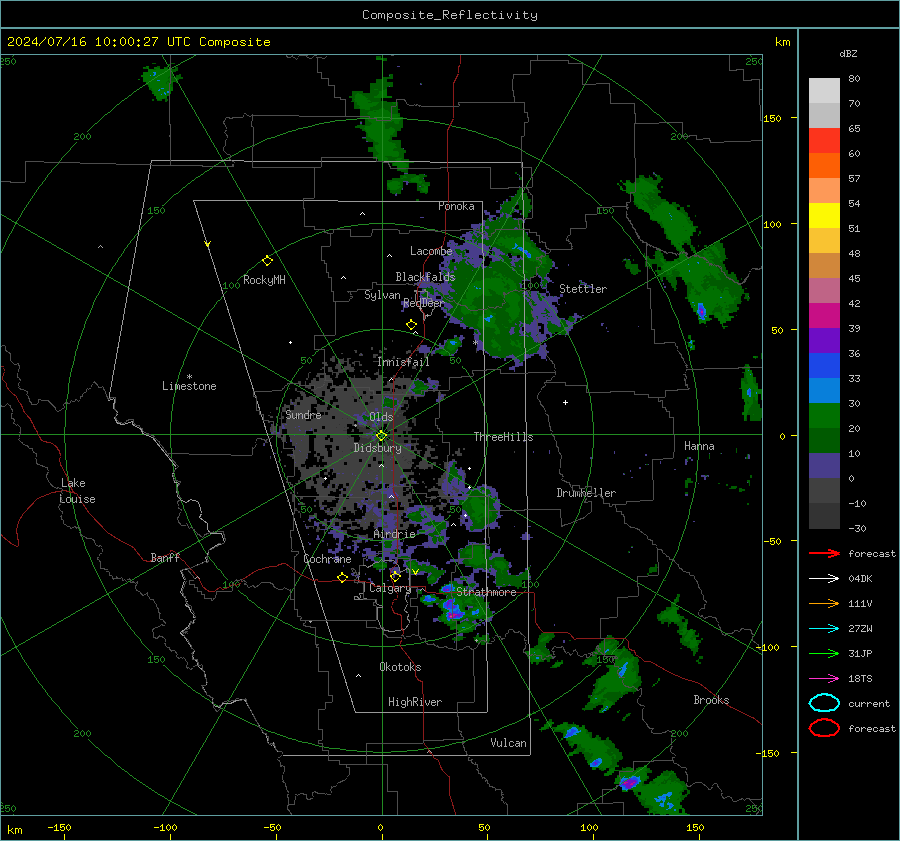This screenshot has height=841, width=900.
Task: Select the royal blue 33-36 dBZ swatch
Action: click(x=824, y=365)
